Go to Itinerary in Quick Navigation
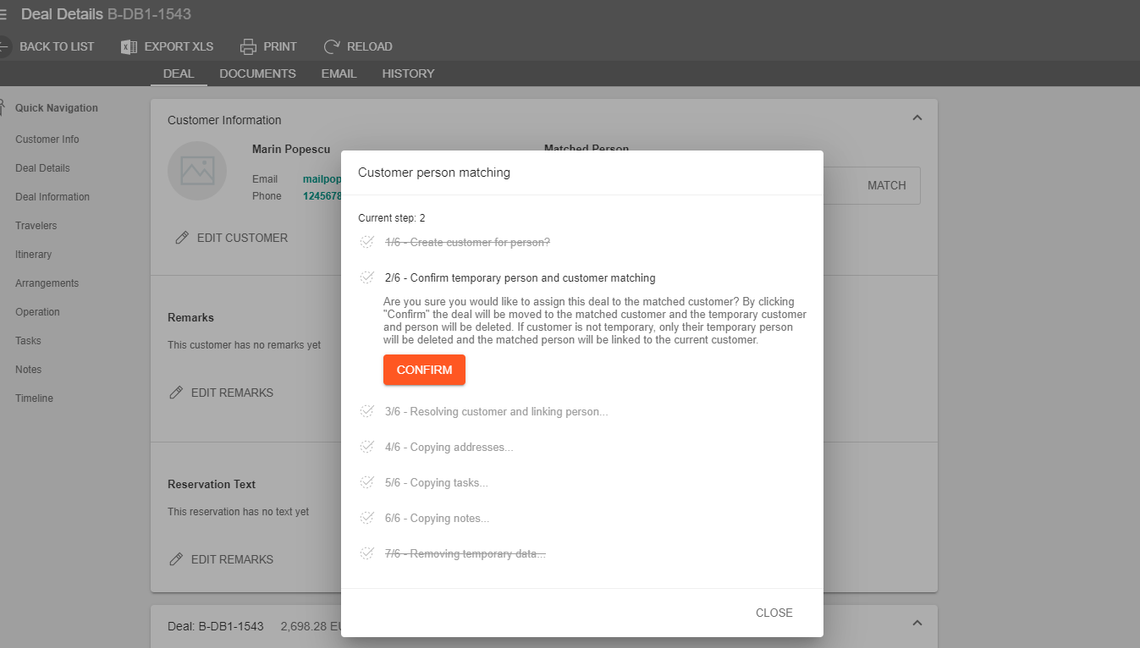Image resolution: width=1140 pixels, height=648 pixels. [33, 255]
